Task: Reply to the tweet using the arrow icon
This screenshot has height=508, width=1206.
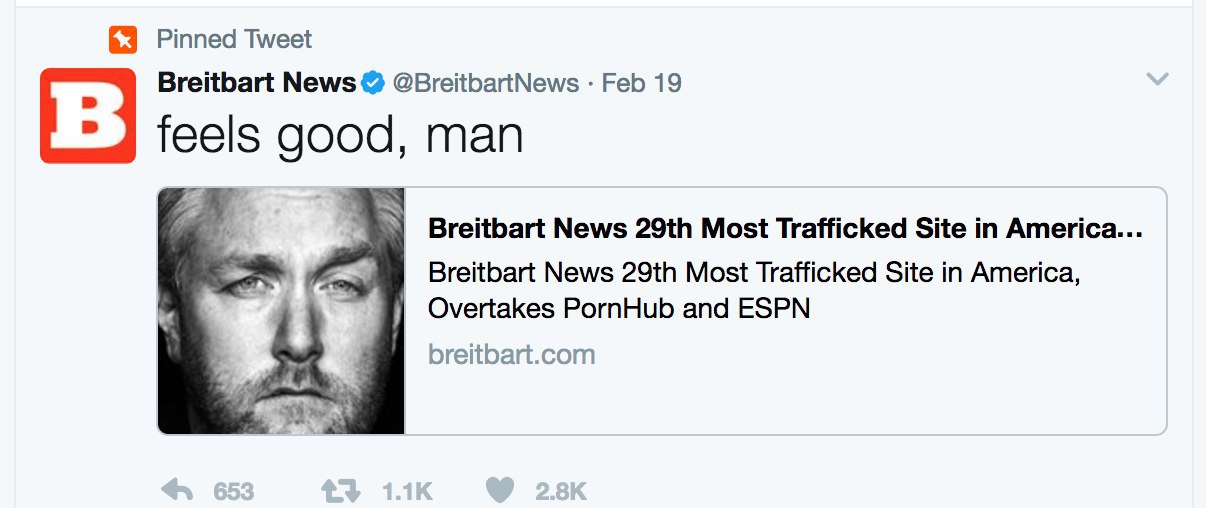Action: point(177,491)
